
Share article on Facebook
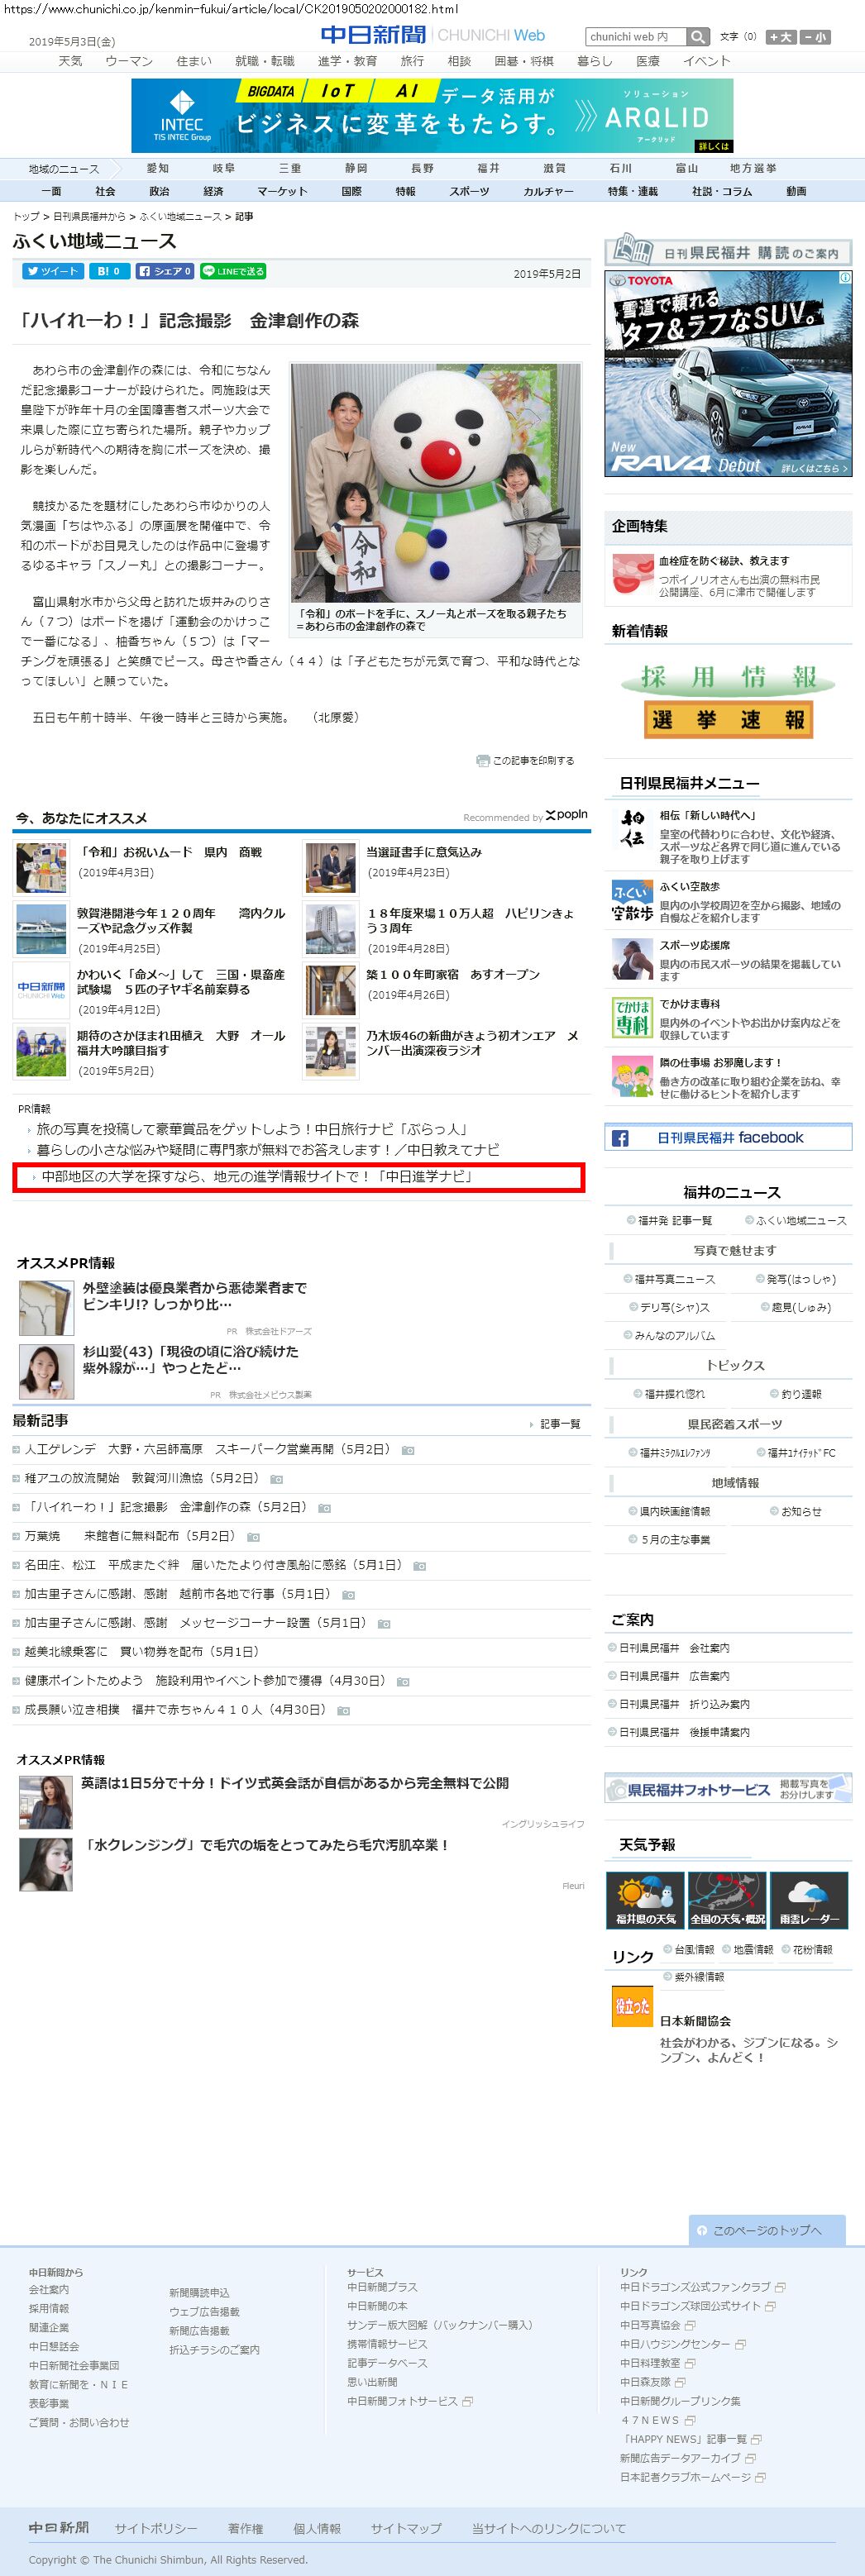pos(164,271)
